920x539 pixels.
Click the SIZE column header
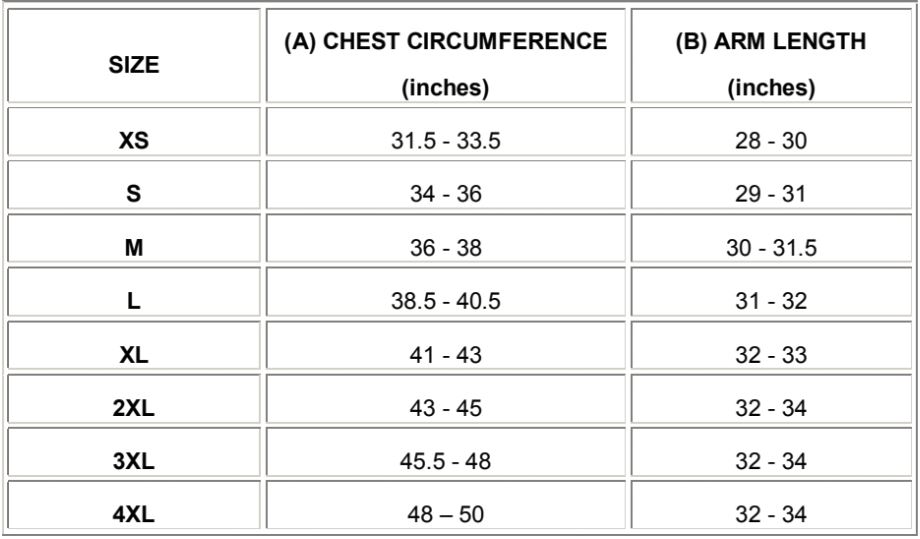(134, 65)
